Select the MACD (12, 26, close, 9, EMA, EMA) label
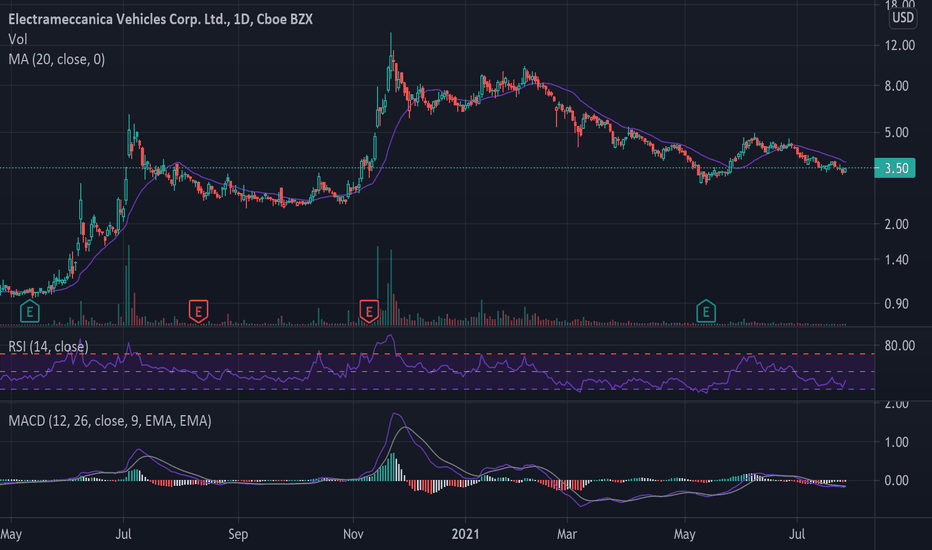The width and height of the screenshot is (932, 550). pos(110,421)
